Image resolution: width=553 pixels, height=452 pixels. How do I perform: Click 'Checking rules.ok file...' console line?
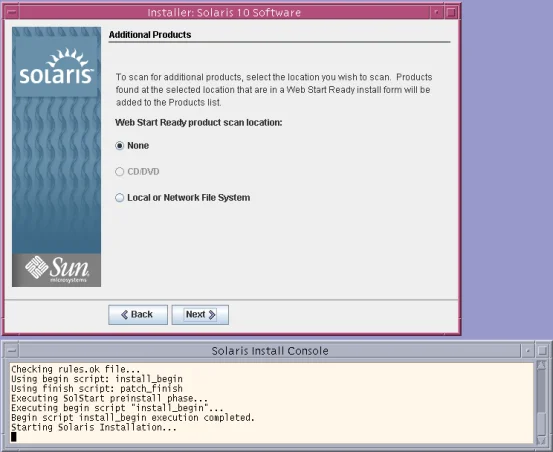click(x=76, y=369)
